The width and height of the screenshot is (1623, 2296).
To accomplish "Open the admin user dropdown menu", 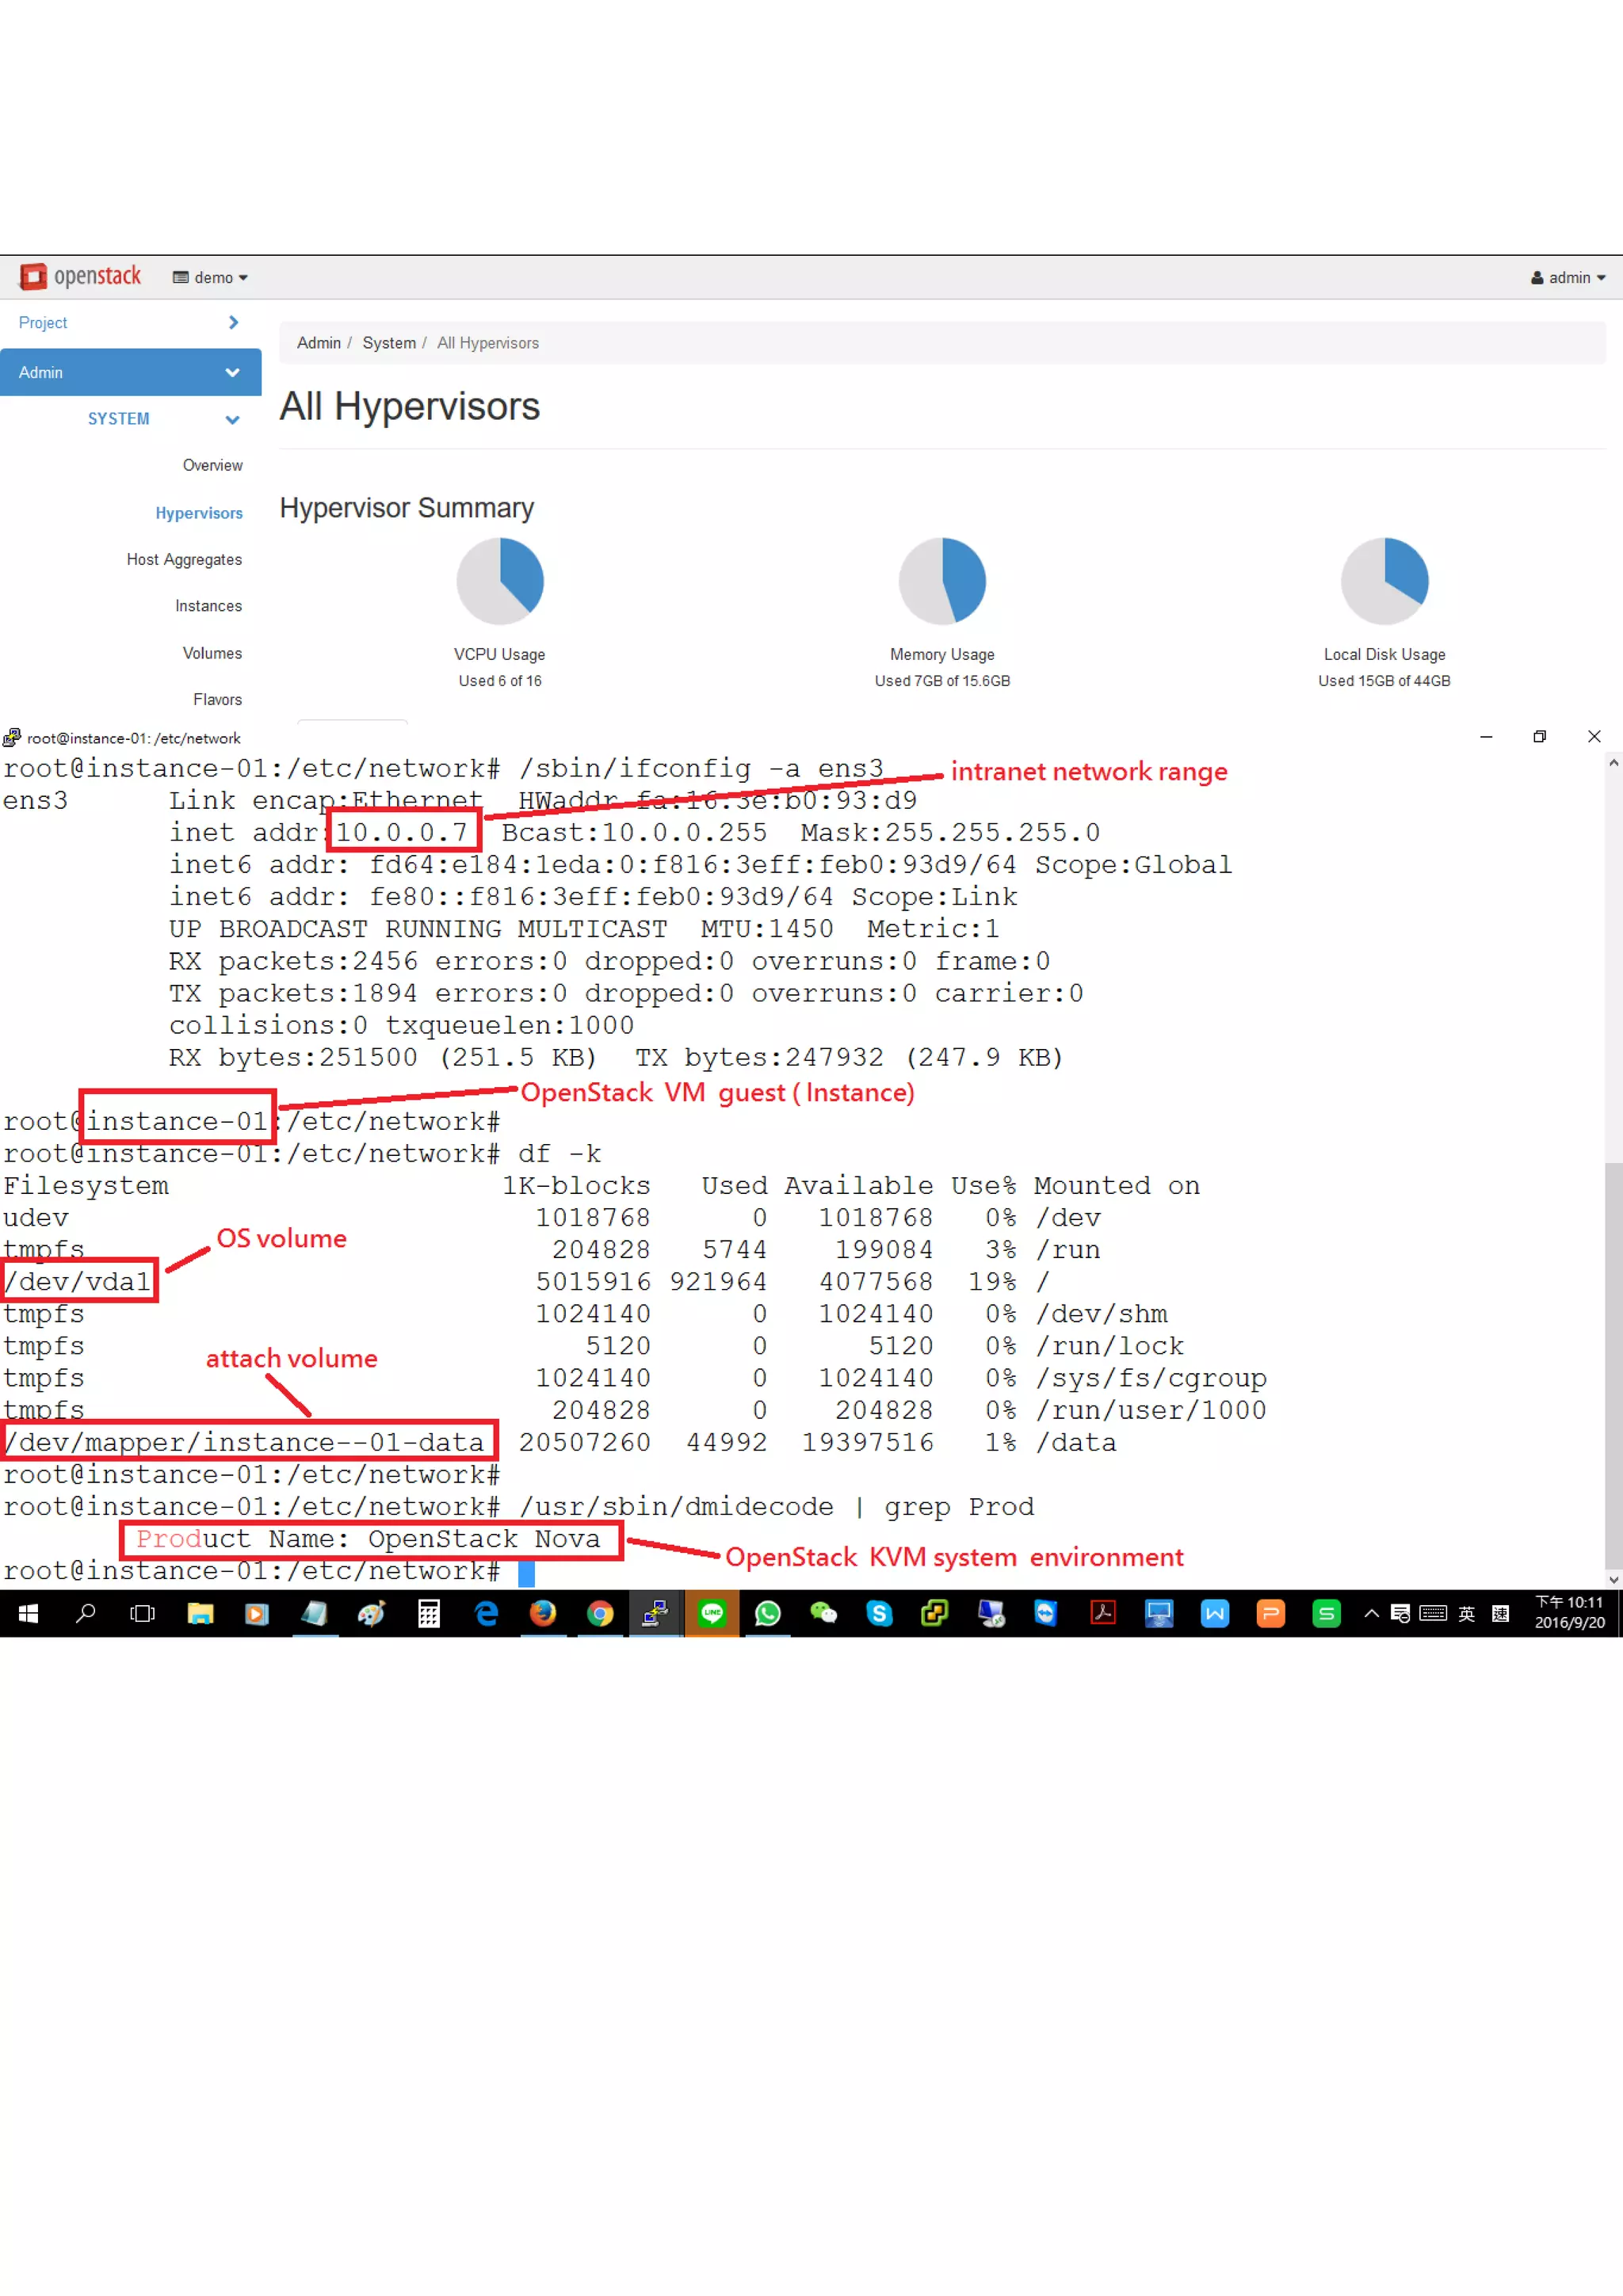I will tap(1567, 278).
